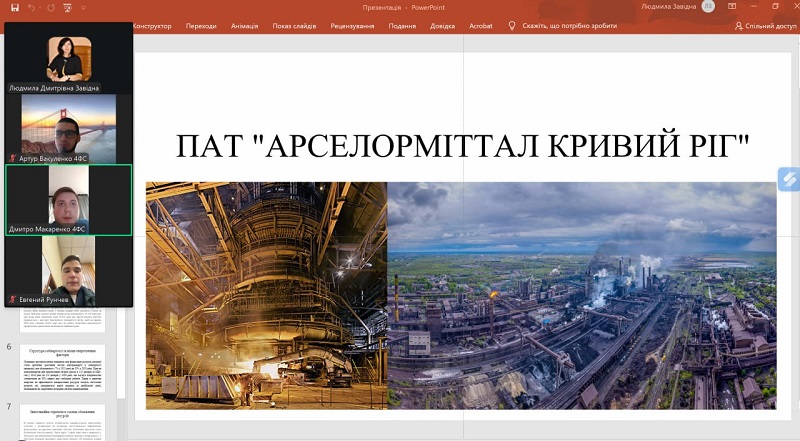Open the Acrobat ribbon tab
The height and width of the screenshot is (441, 800).
(x=481, y=26)
